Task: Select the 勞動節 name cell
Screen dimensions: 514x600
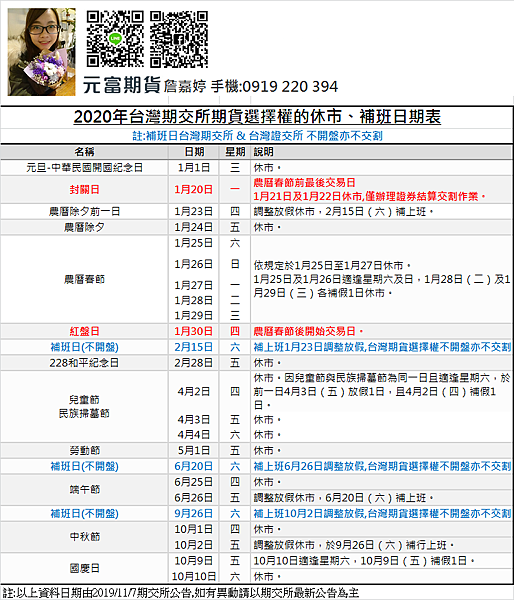Action: point(84,450)
